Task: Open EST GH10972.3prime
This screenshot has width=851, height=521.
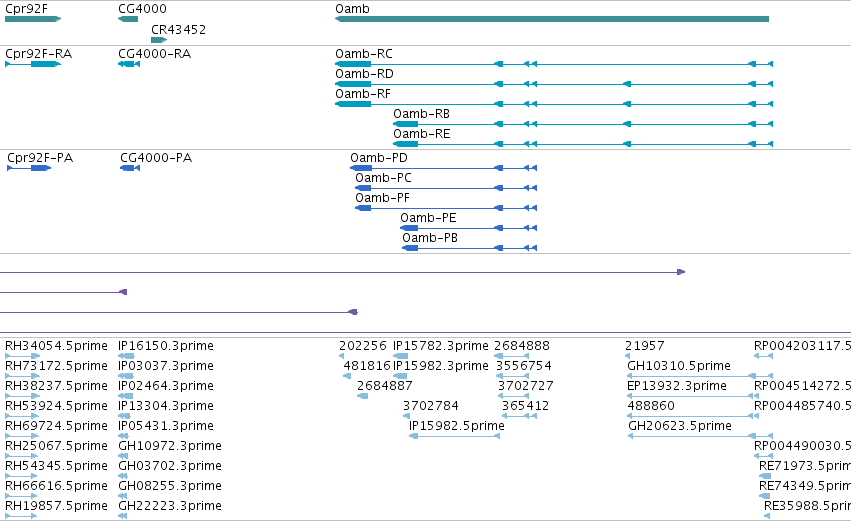Action: coord(170,446)
